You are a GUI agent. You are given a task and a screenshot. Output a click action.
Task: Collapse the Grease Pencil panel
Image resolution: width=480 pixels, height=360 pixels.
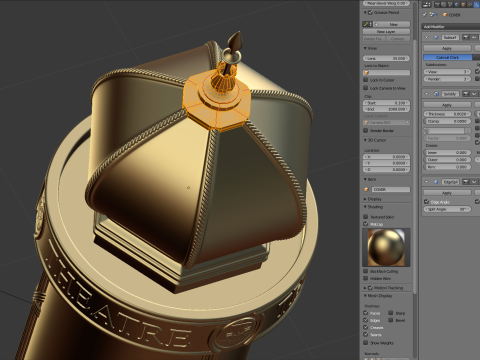tap(365, 12)
